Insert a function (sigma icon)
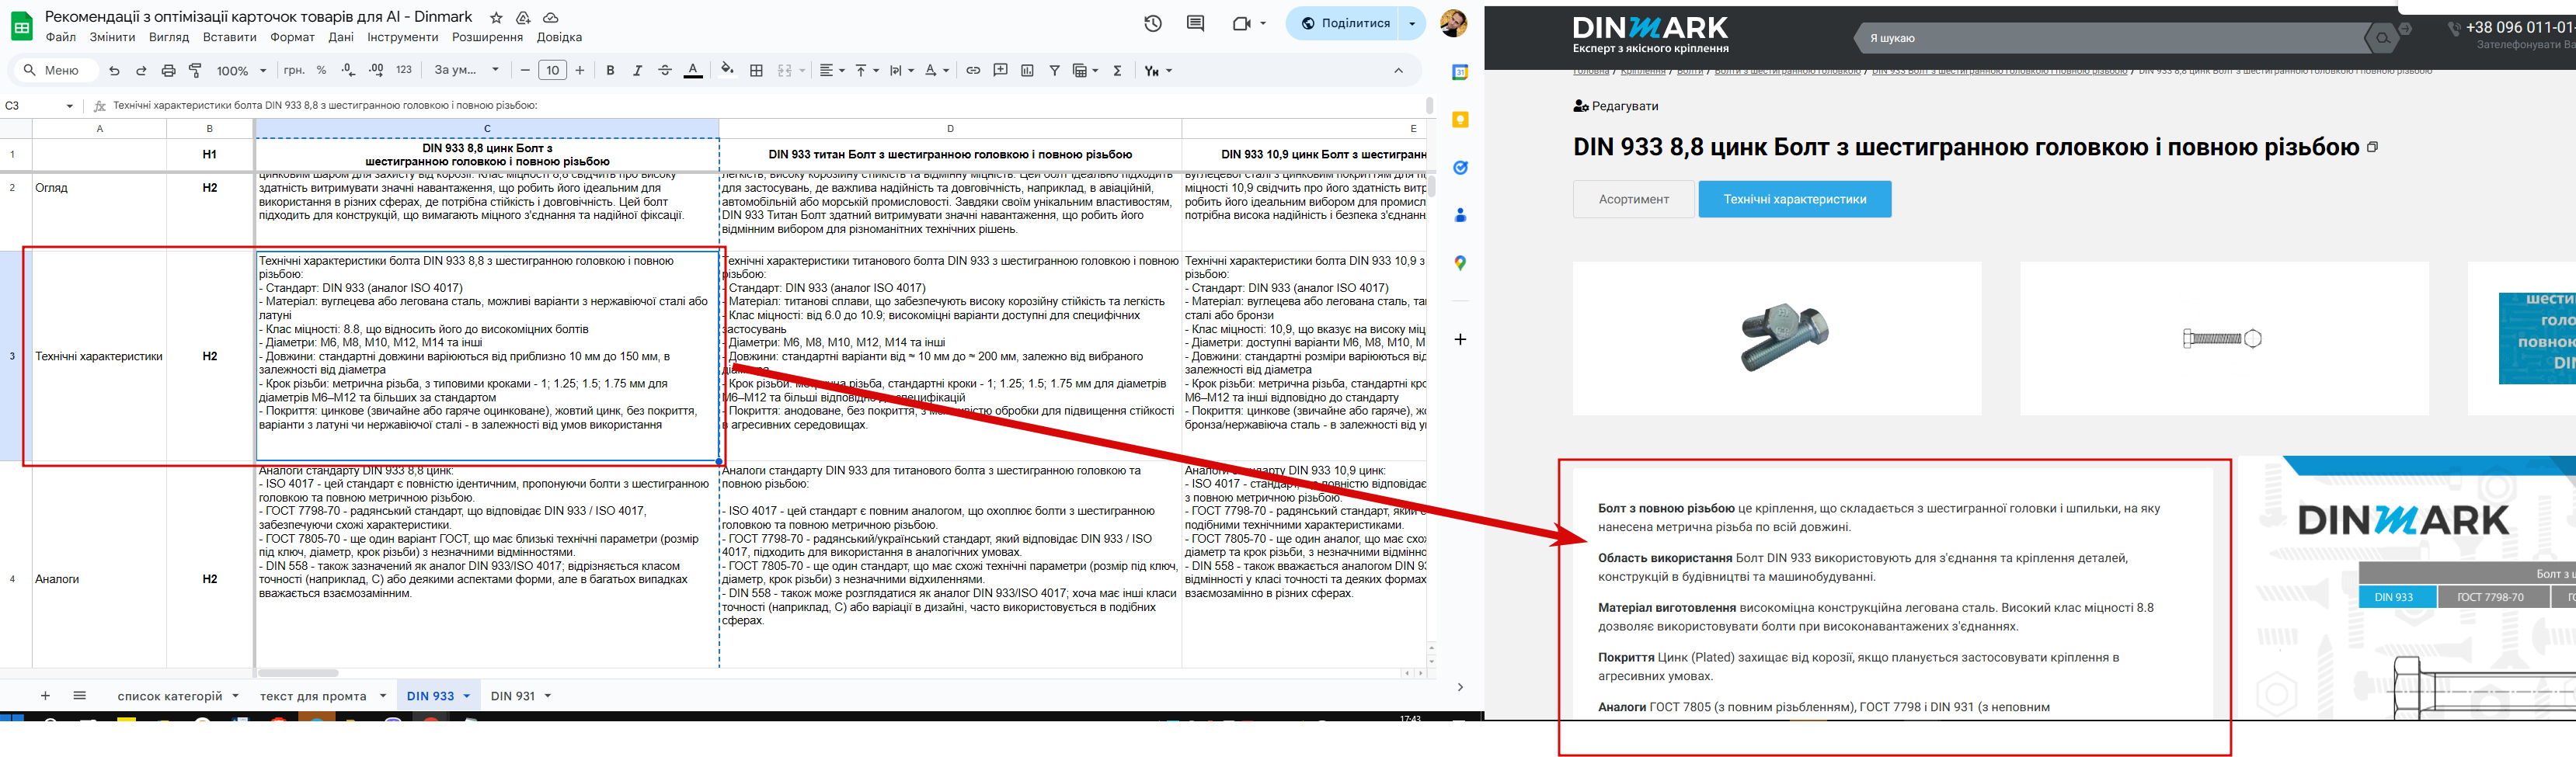This screenshot has width=2576, height=757. click(x=1117, y=71)
